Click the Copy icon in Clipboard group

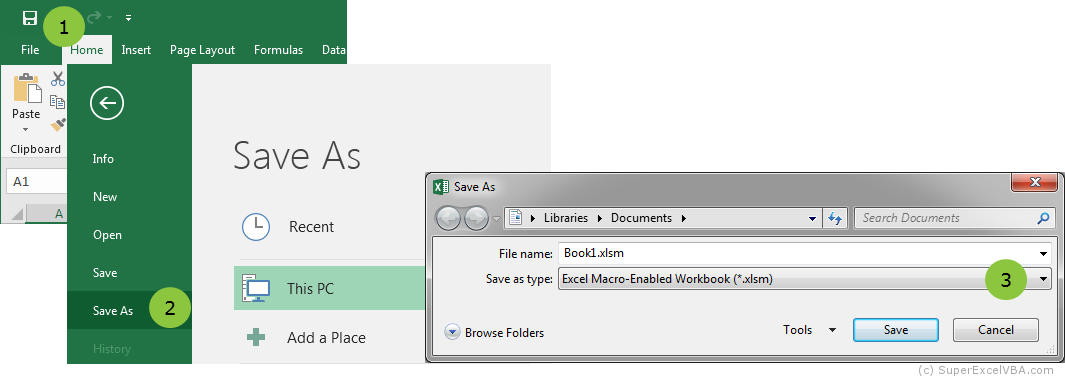58,102
